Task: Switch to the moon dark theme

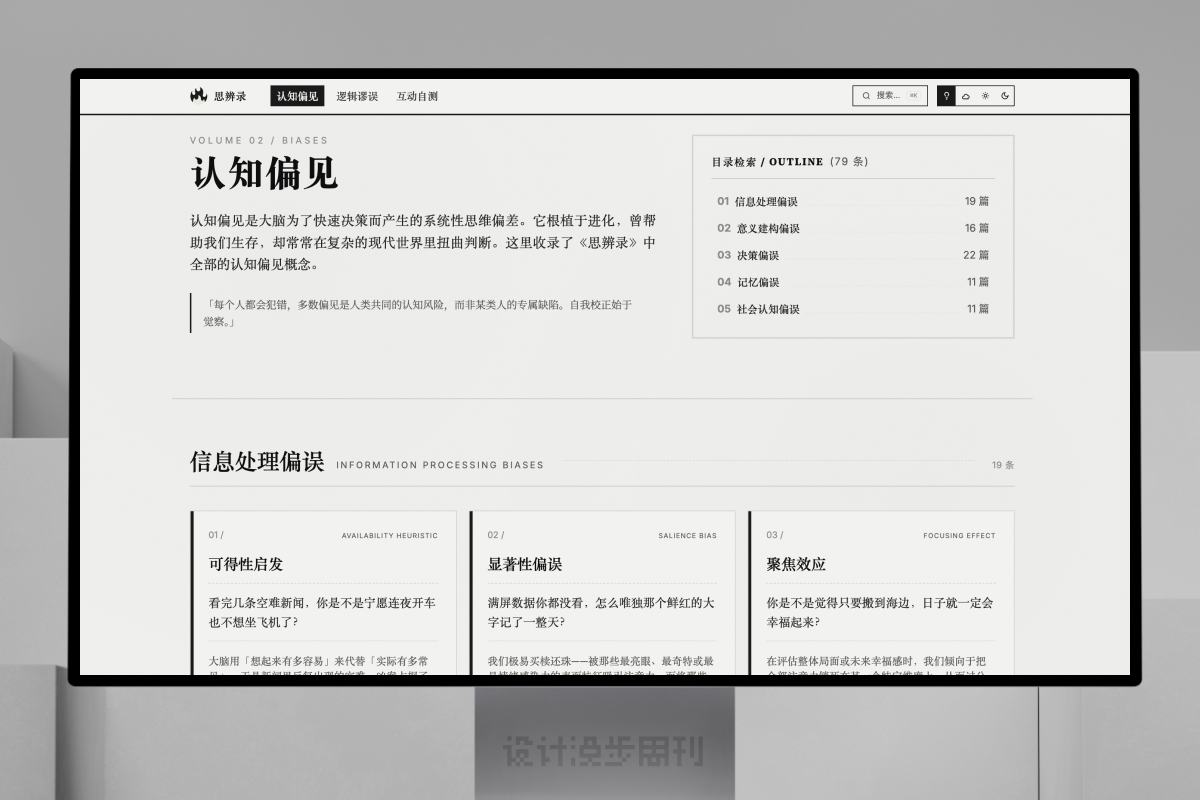Action: pos(1005,96)
